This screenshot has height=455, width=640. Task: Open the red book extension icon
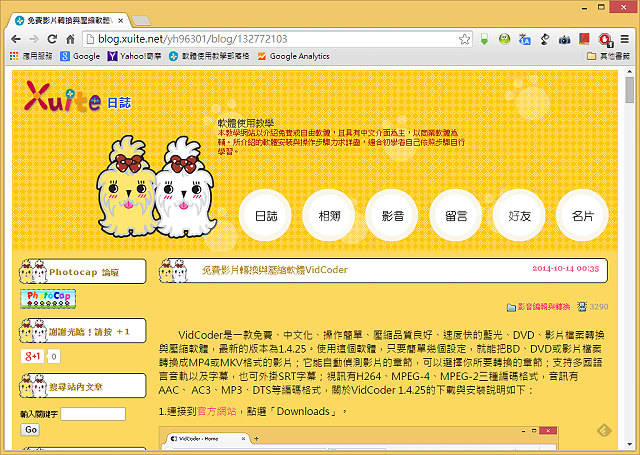coord(584,39)
